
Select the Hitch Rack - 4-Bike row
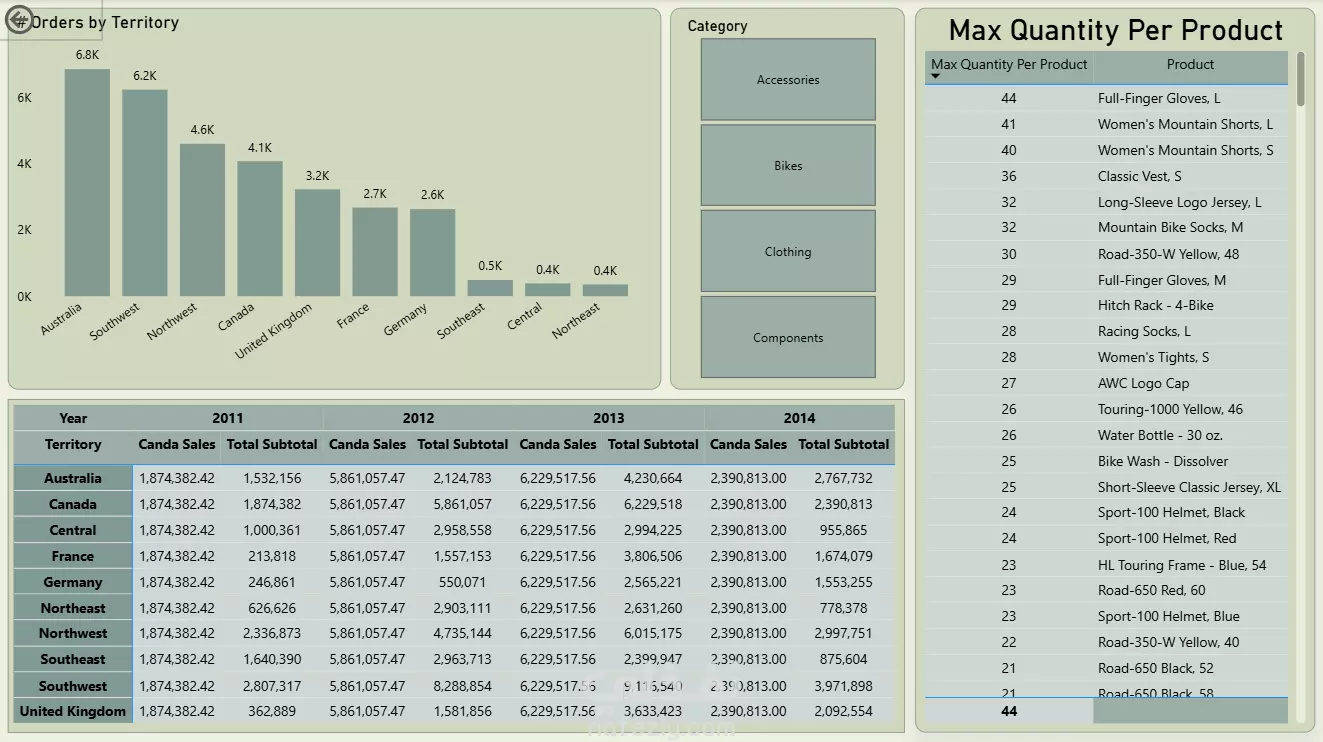pyautogui.click(x=1106, y=305)
